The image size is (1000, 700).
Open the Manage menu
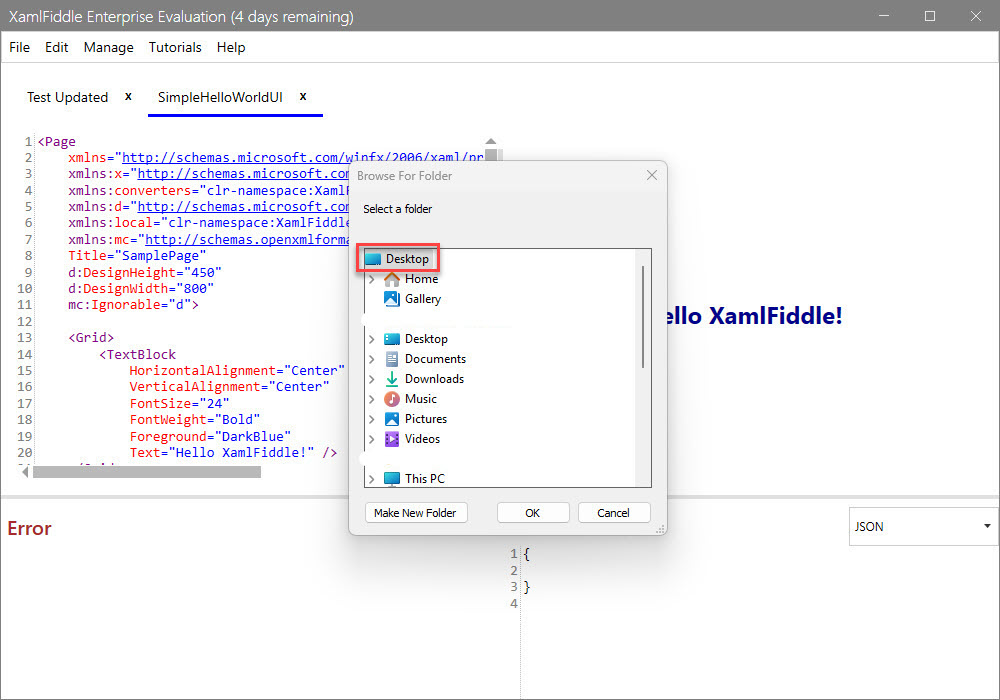click(x=108, y=47)
